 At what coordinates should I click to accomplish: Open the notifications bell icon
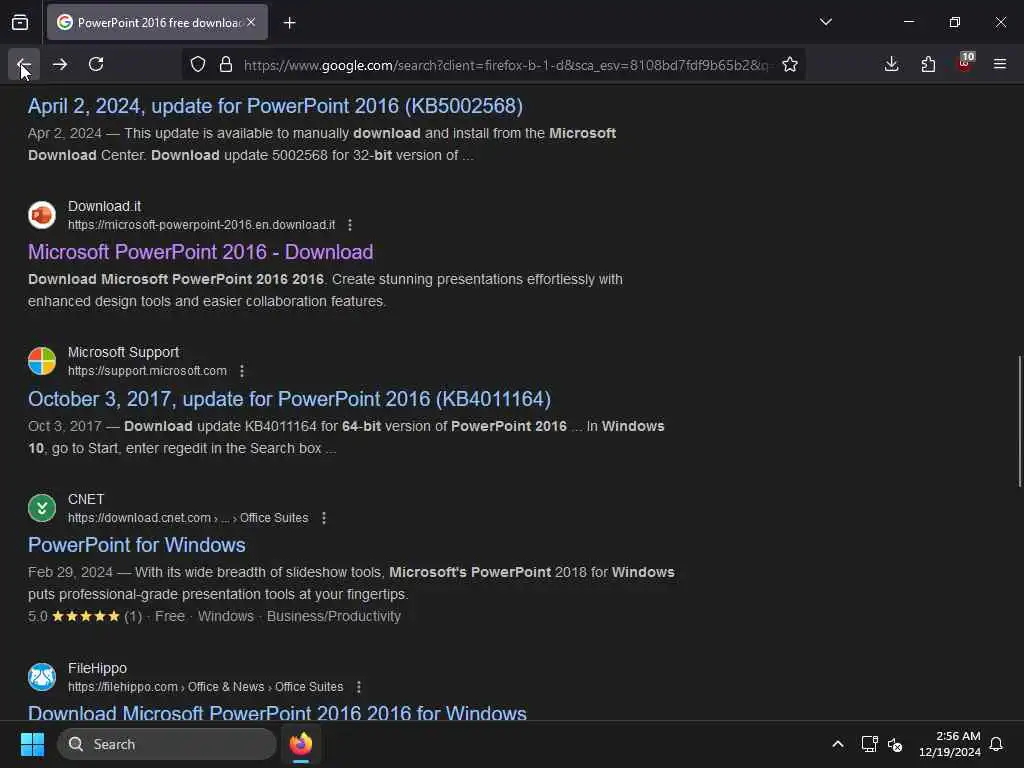(996, 744)
